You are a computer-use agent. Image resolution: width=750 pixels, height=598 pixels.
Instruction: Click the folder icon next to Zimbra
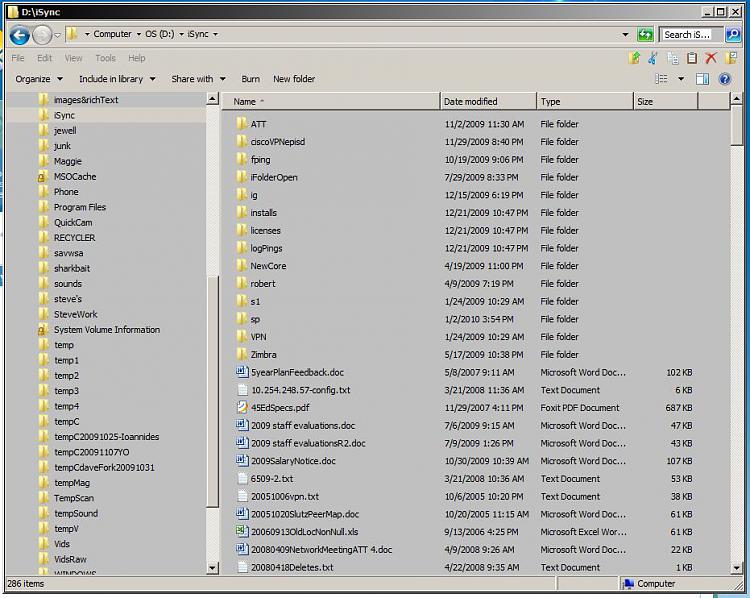tap(242, 354)
